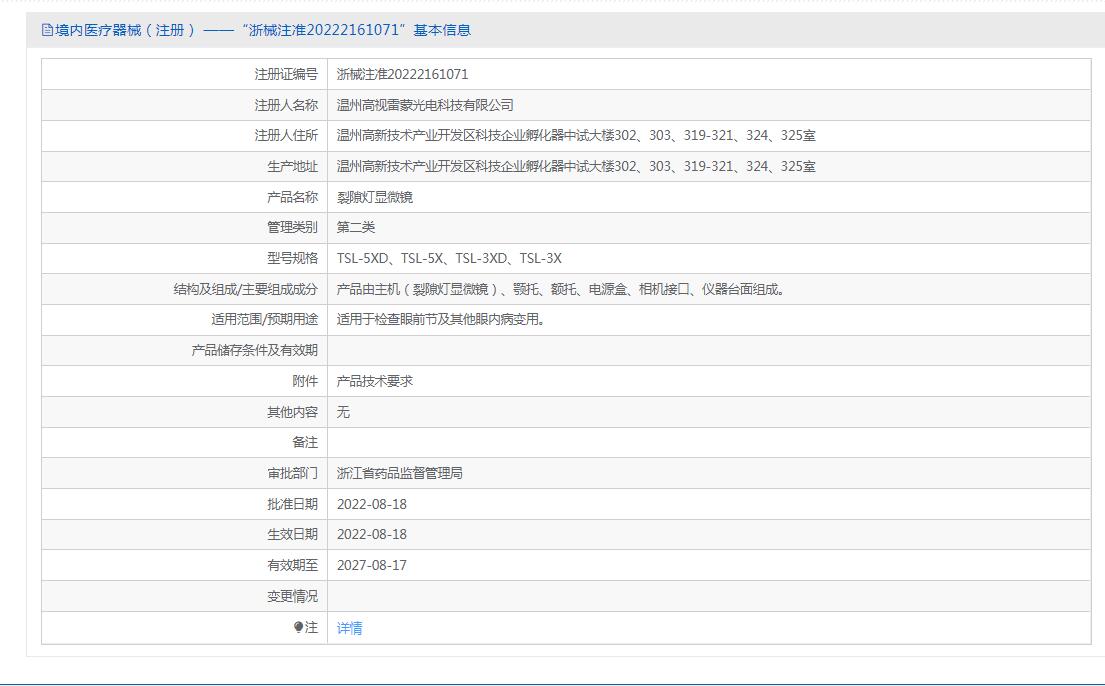Select registration number 浙械注准20222161071 in table
The height and width of the screenshot is (686, 1105).
coord(402,74)
